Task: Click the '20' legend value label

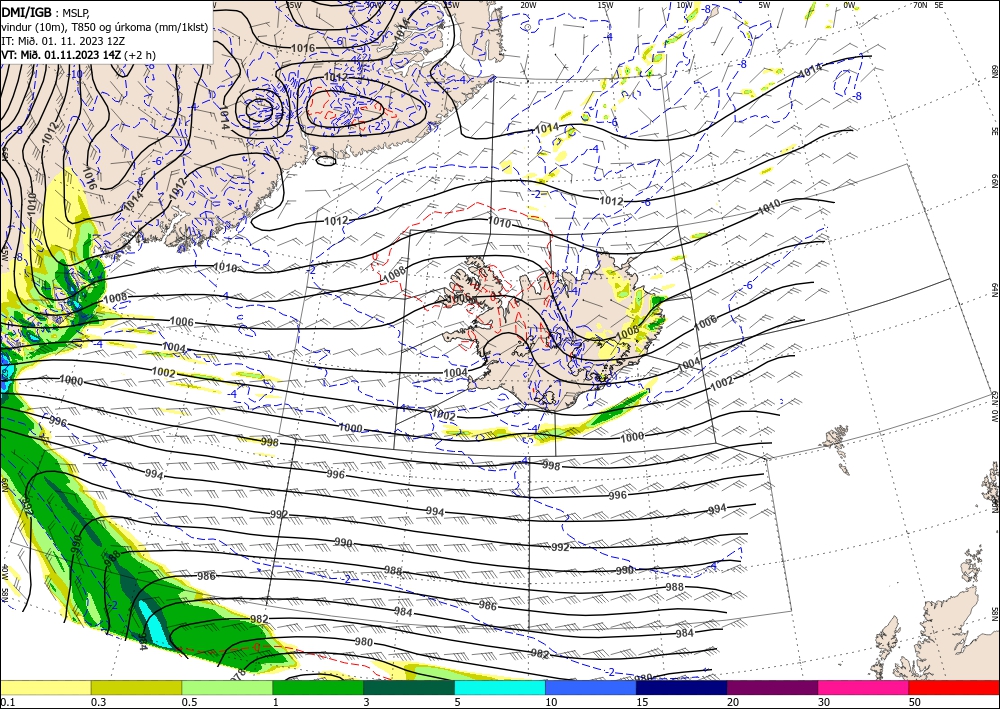Action: tap(733, 702)
